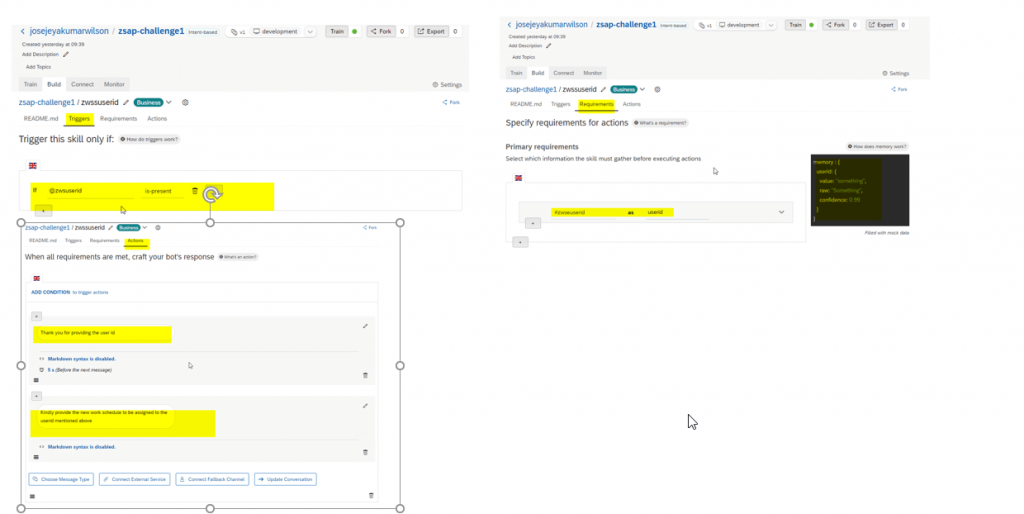Open josejeyakumarwilson profile link in Triggers screenshot
This screenshot has width=1024, height=514.
69,31
